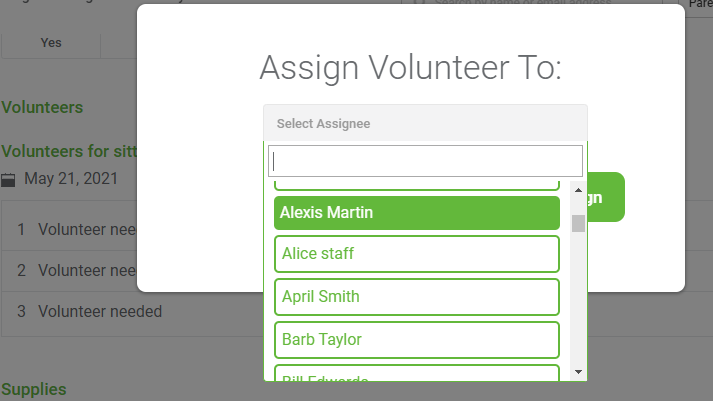Click the scrollbar track below the thumb

pyautogui.click(x=578, y=299)
